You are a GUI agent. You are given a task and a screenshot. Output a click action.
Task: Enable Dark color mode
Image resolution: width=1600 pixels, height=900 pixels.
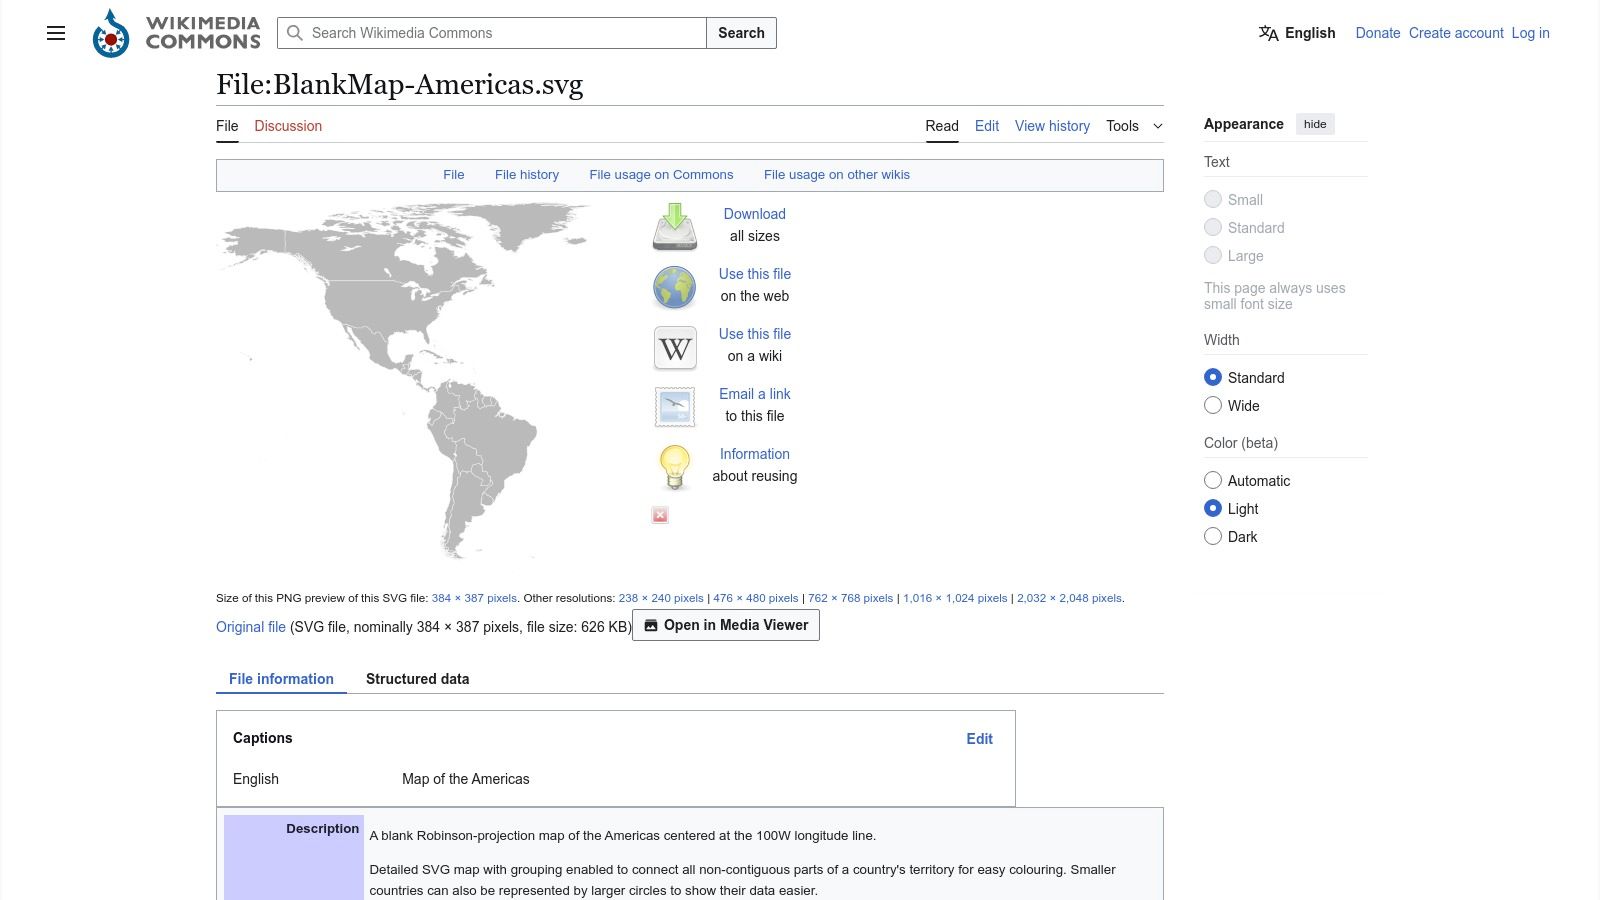pyautogui.click(x=1213, y=536)
